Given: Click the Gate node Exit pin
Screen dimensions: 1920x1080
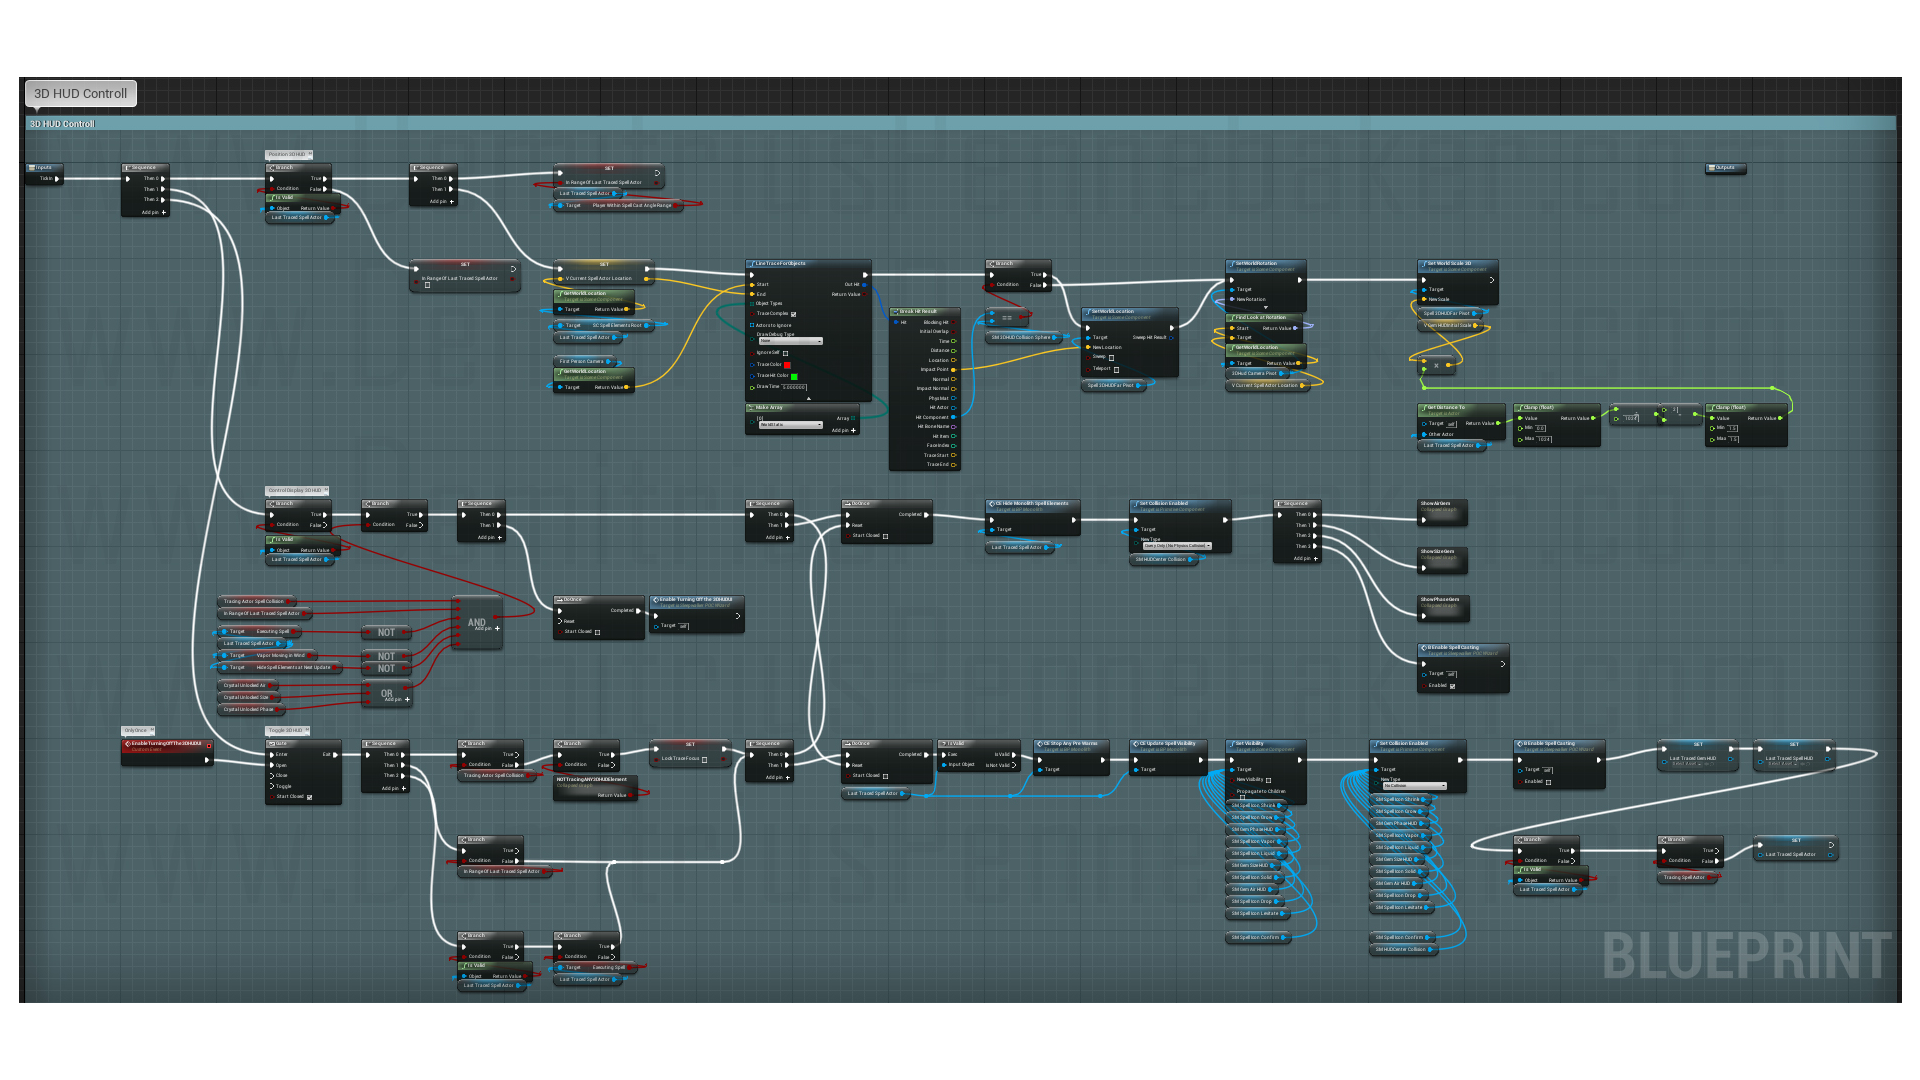Looking at the screenshot, I should 335,755.
